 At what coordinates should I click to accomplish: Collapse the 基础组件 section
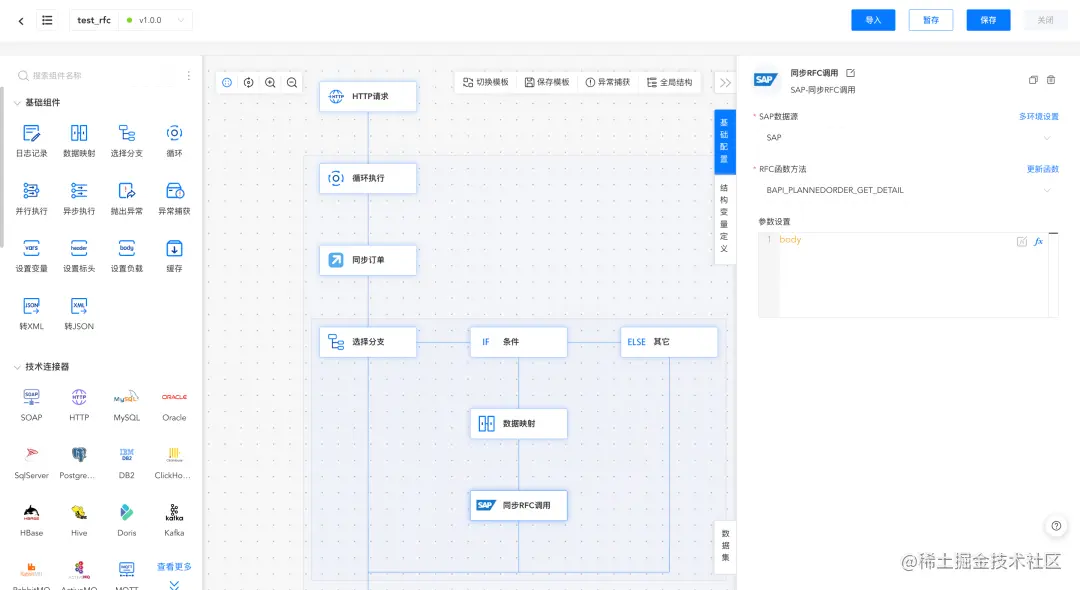[17, 103]
